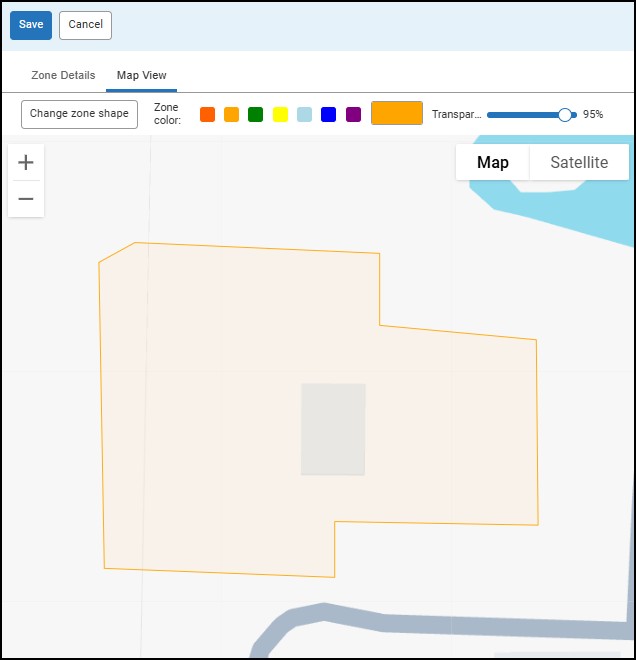Select the amber zone color swatch
The height and width of the screenshot is (660, 636).
tap(232, 115)
